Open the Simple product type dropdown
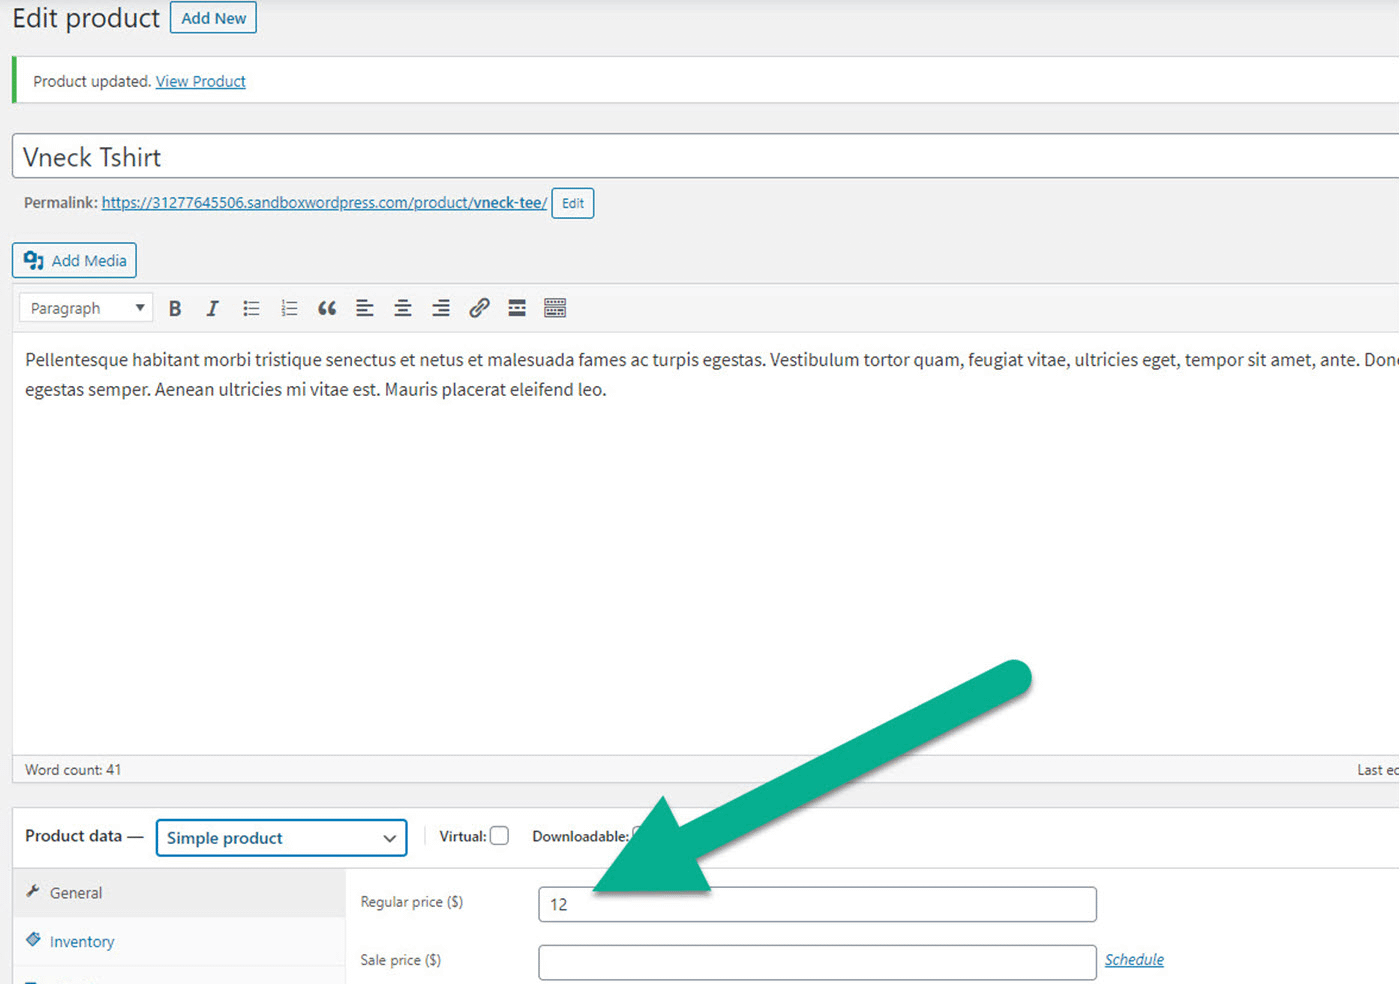 point(281,838)
